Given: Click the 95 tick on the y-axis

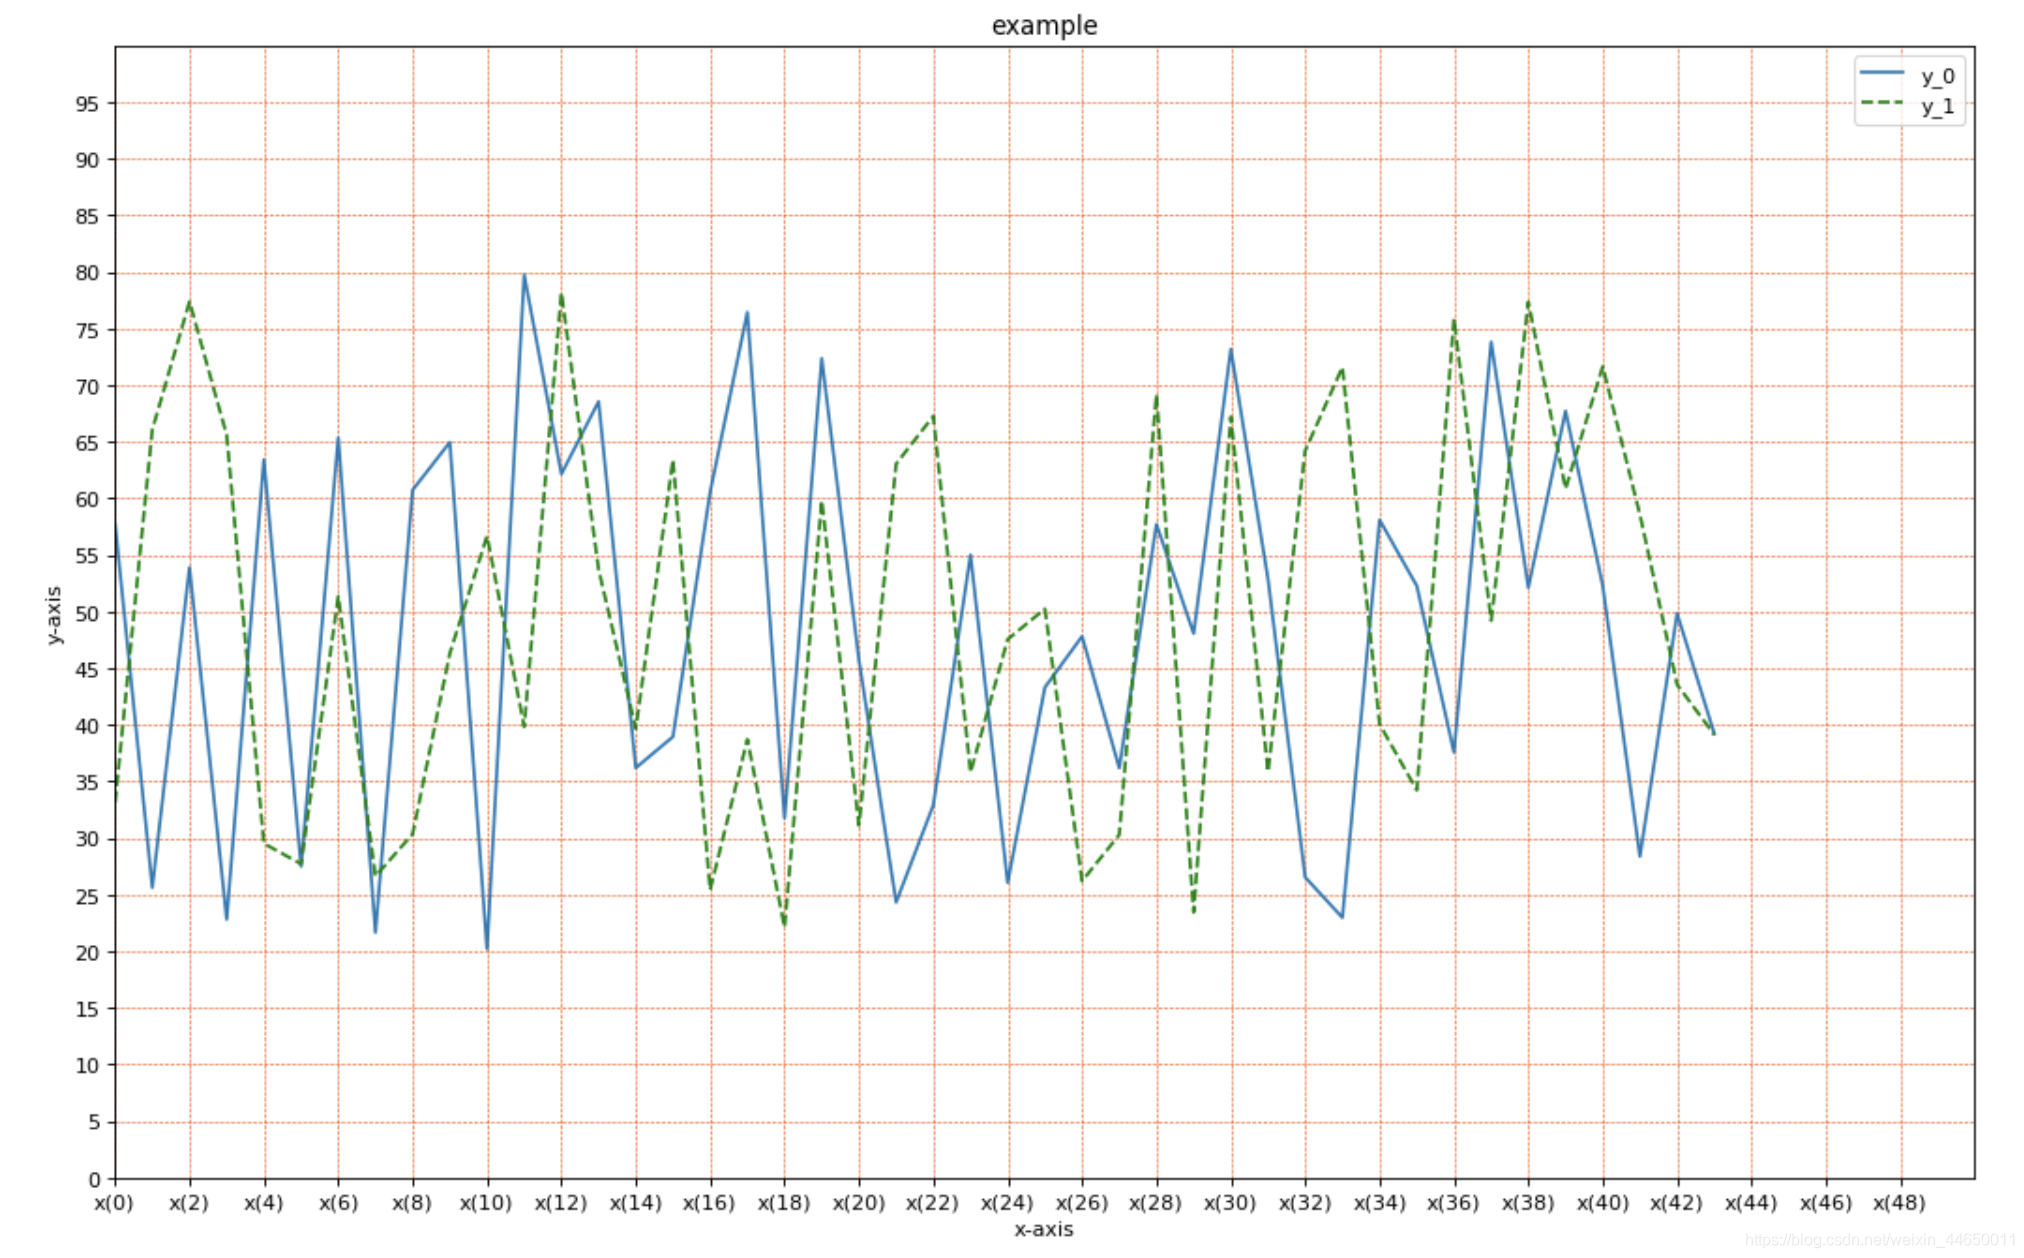Looking at the screenshot, I should click(x=87, y=104).
